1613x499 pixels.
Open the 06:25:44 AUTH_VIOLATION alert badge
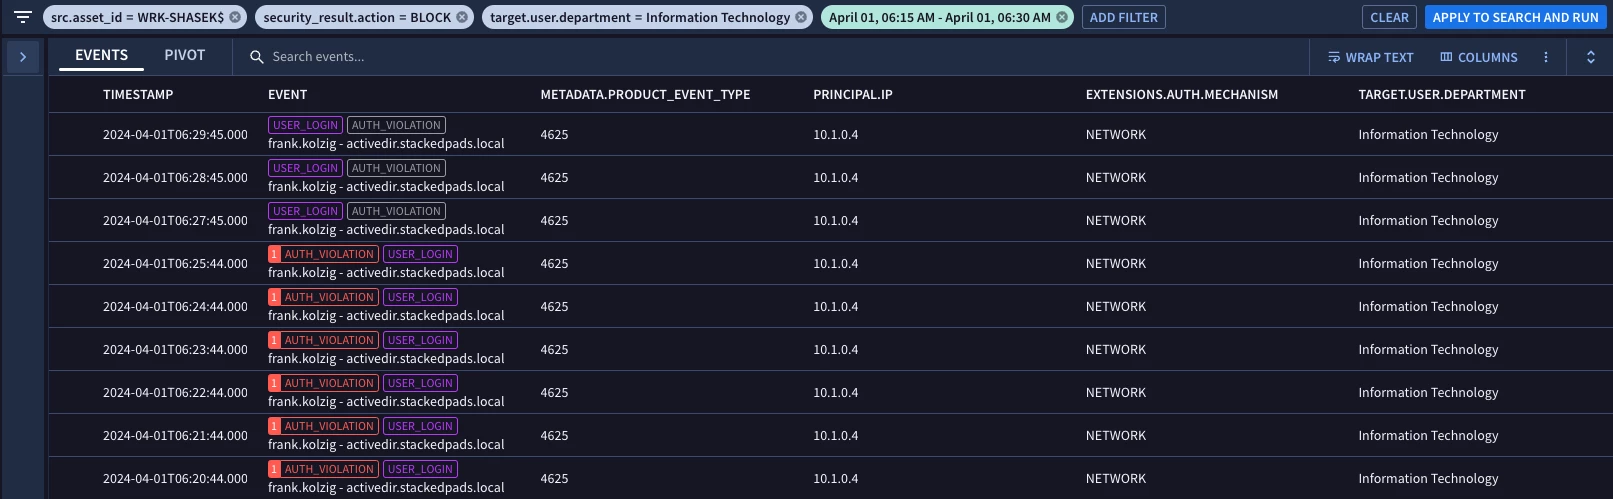(323, 254)
